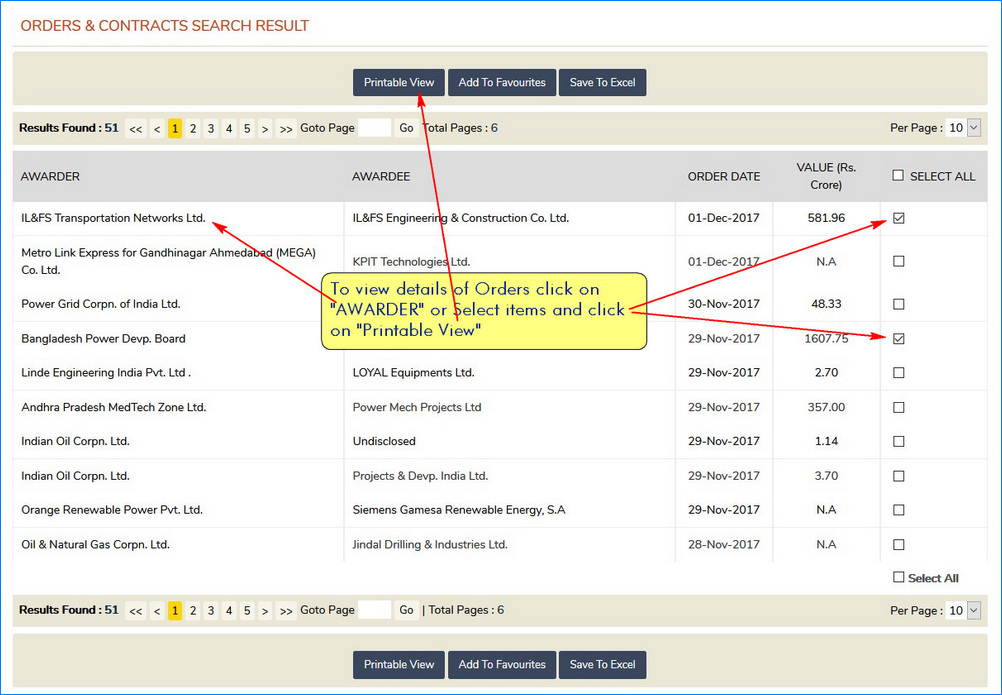Click bottom pagination last >> arrow
Image resolution: width=1002 pixels, height=695 pixels.
(x=286, y=611)
